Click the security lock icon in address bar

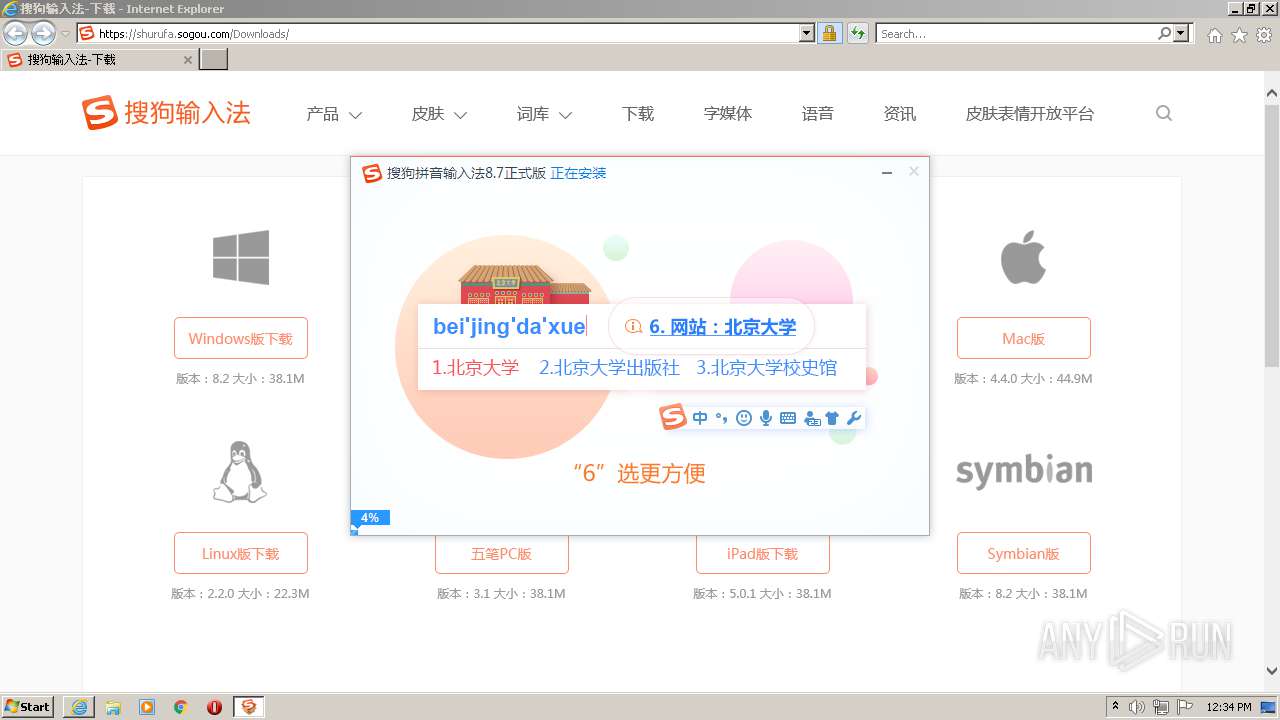point(829,34)
